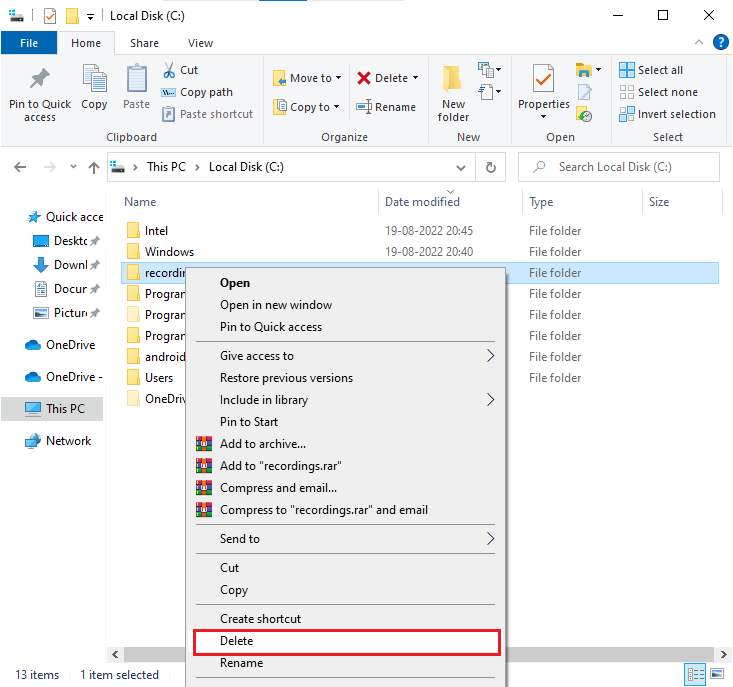This screenshot has width=733, height=687.
Task: Switch to Large icons view in status bar
Action: [717, 674]
